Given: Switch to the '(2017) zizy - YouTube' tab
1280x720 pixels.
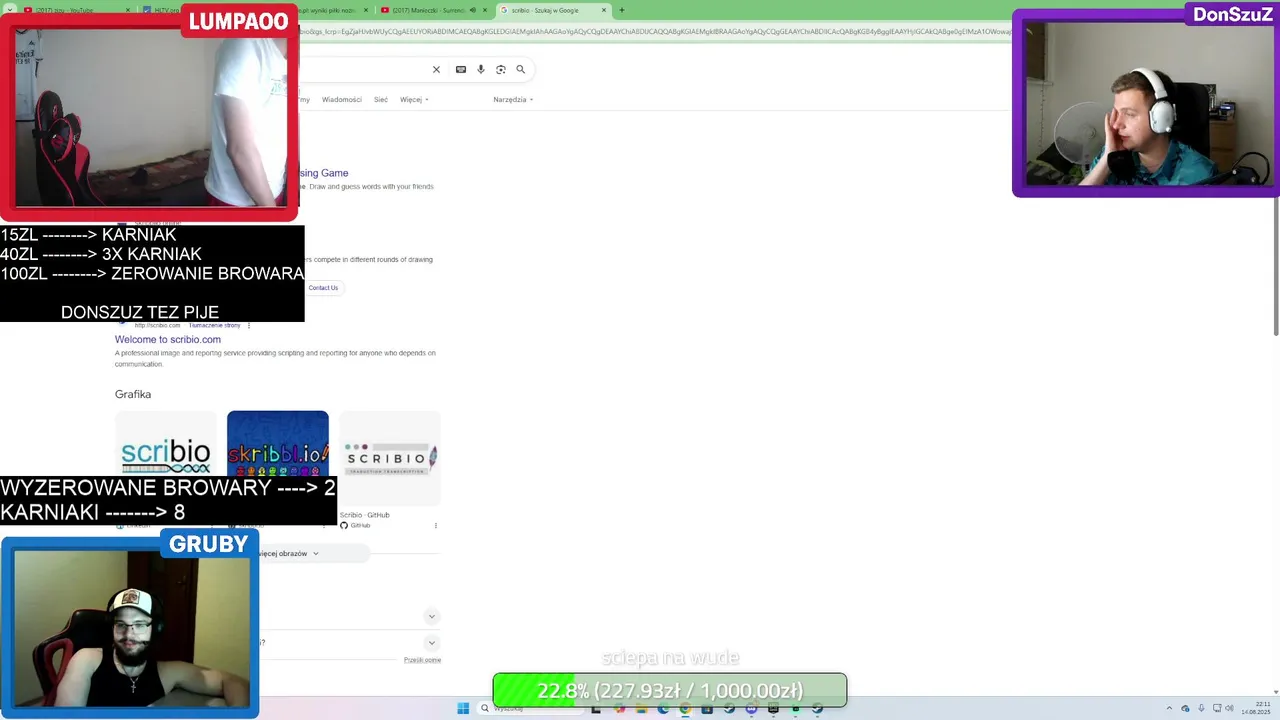Looking at the screenshot, I should (75, 10).
